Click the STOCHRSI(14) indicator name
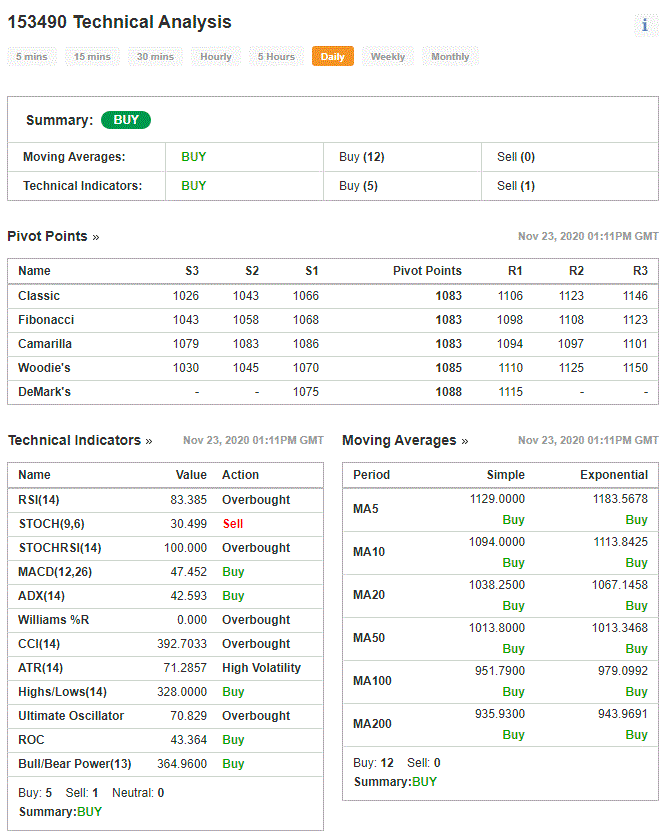The width and height of the screenshot is (666, 836). [x=60, y=548]
